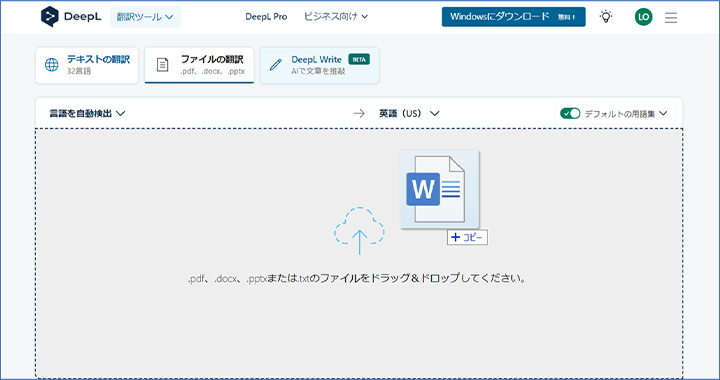The width and height of the screenshot is (720, 380).
Task: Open the hamburger menu icon
Action: (x=671, y=17)
